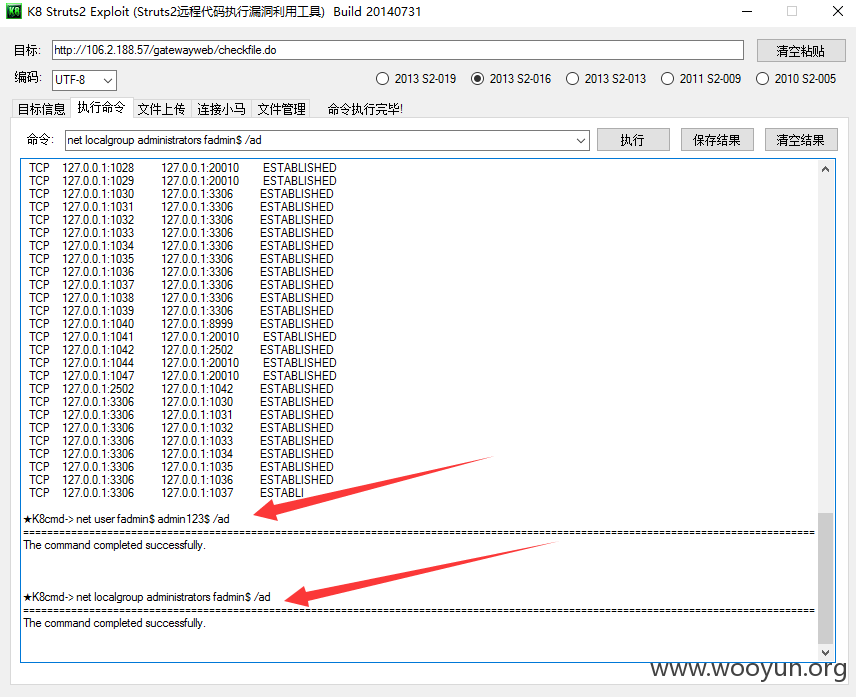The image size is (856, 697).
Task: Minimize the K8 Struts2 Exploit window
Action: click(x=747, y=11)
